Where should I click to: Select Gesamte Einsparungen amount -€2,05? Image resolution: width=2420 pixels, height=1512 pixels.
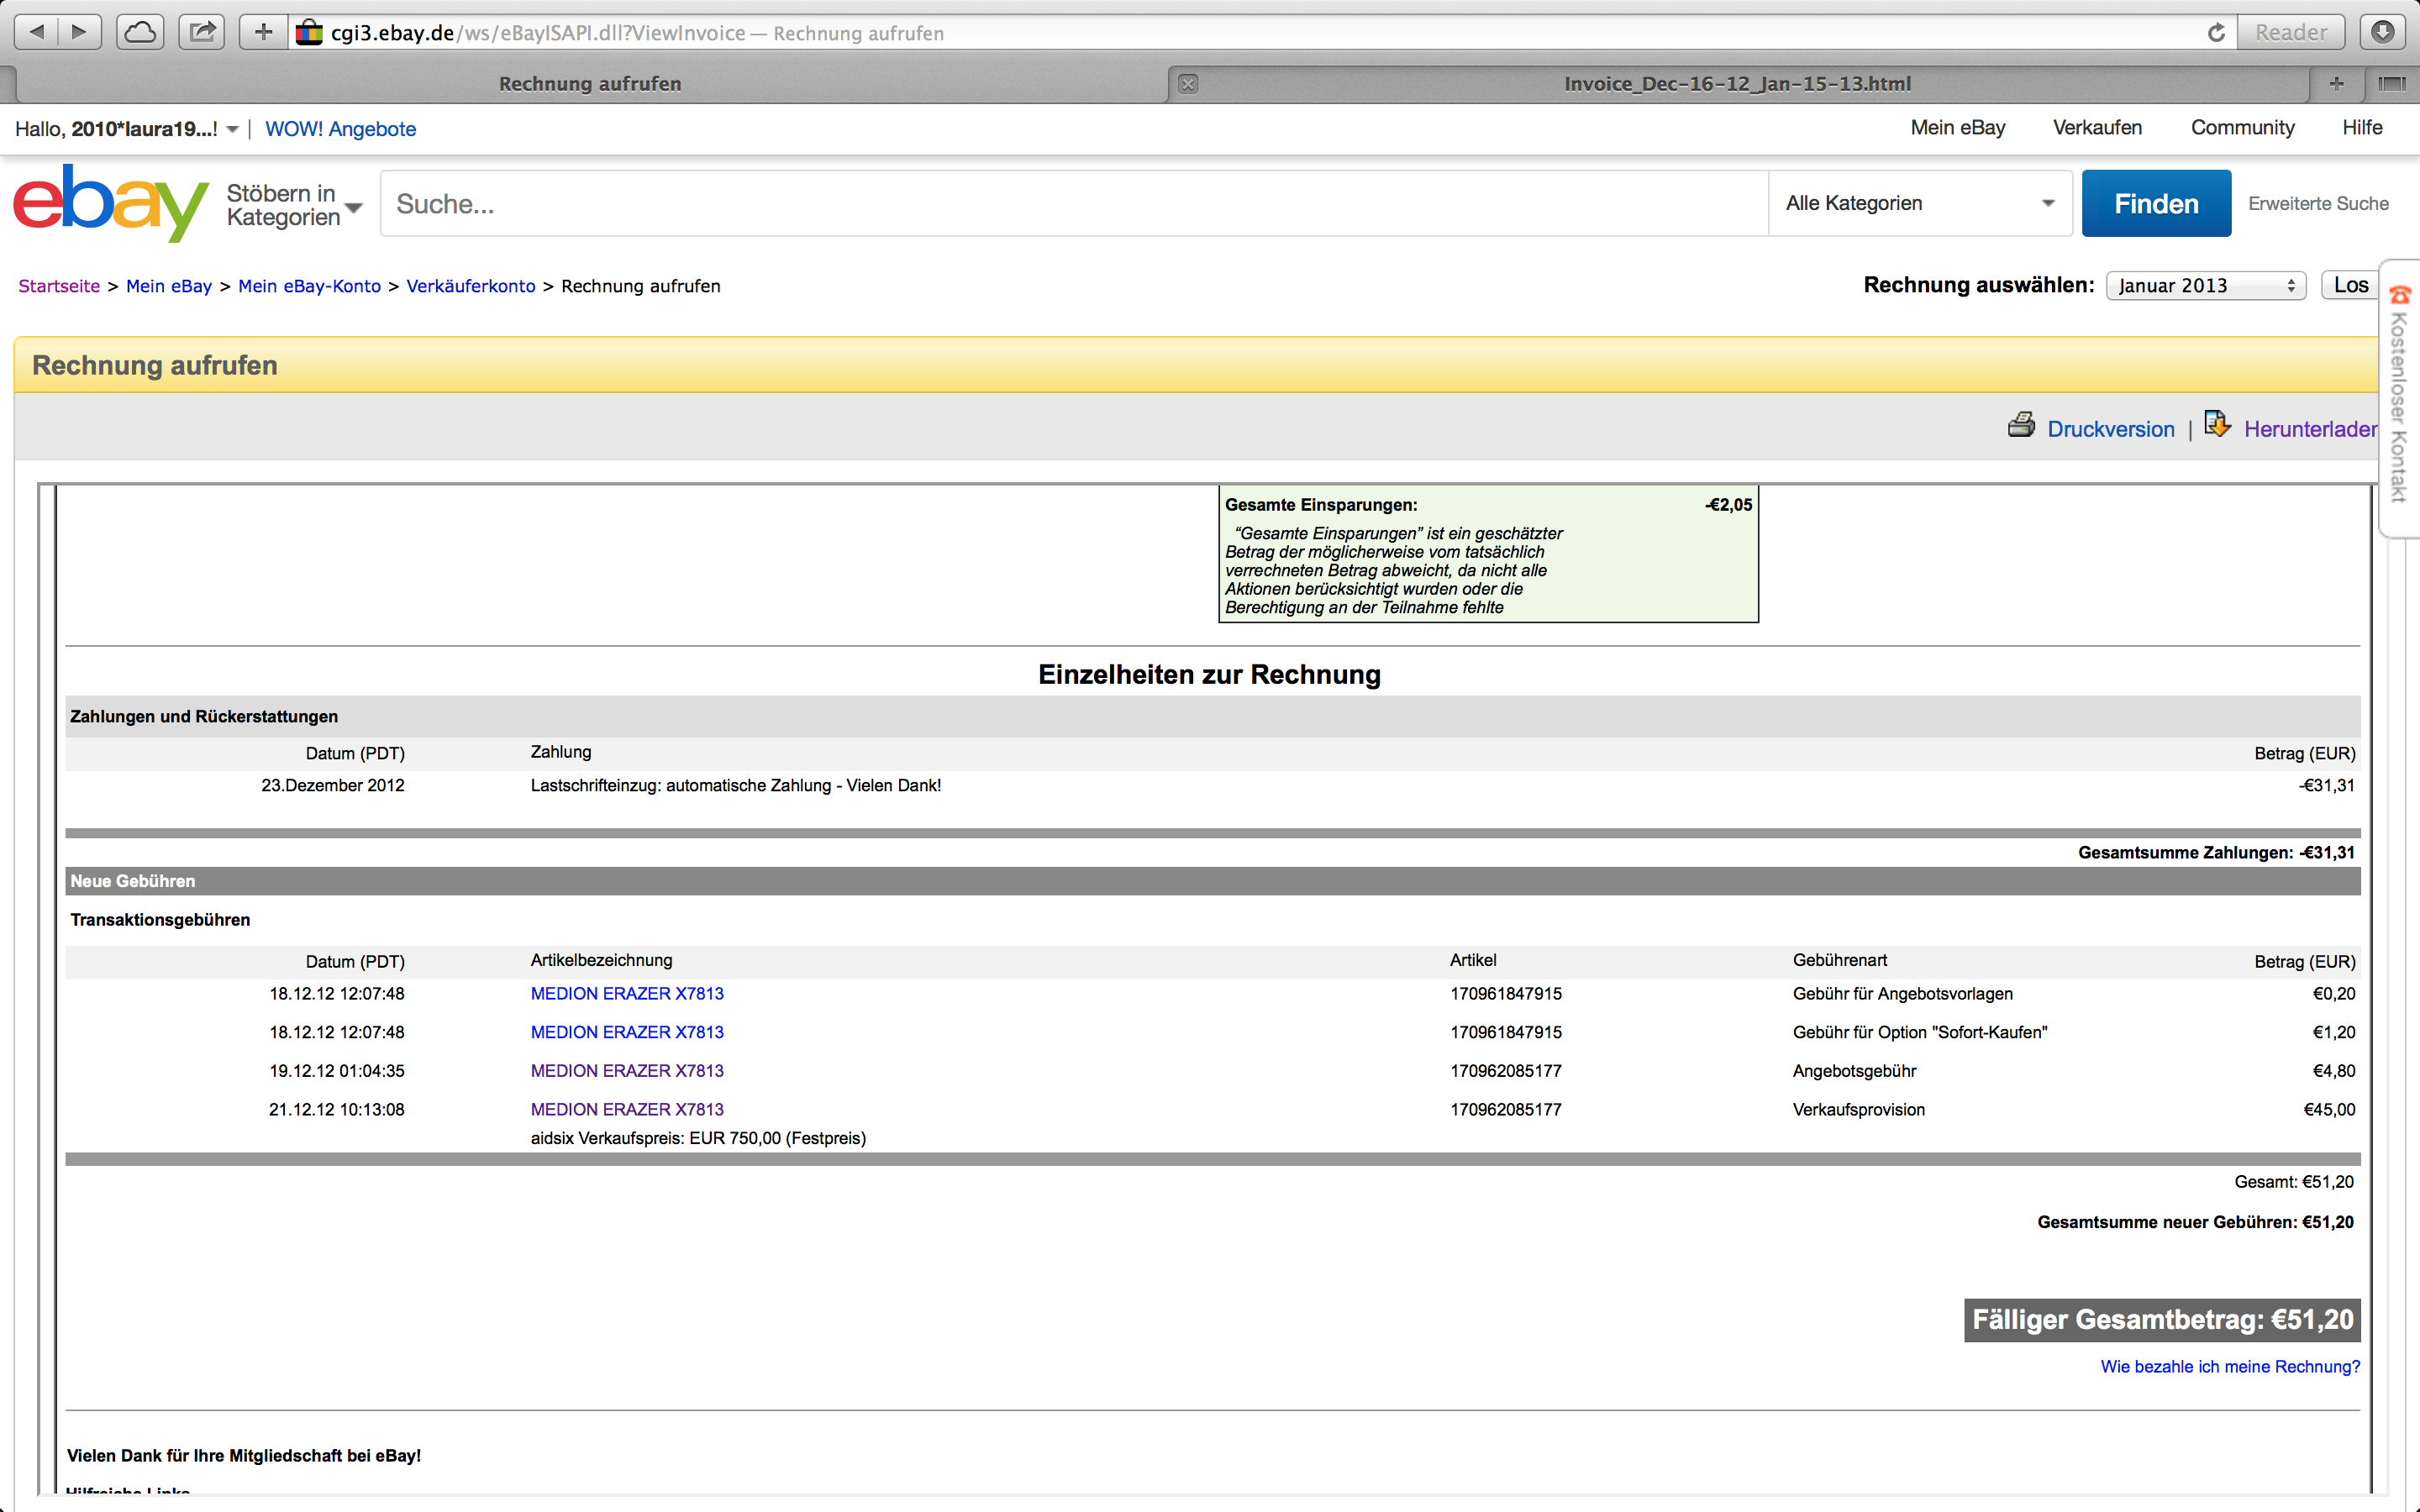point(1728,505)
